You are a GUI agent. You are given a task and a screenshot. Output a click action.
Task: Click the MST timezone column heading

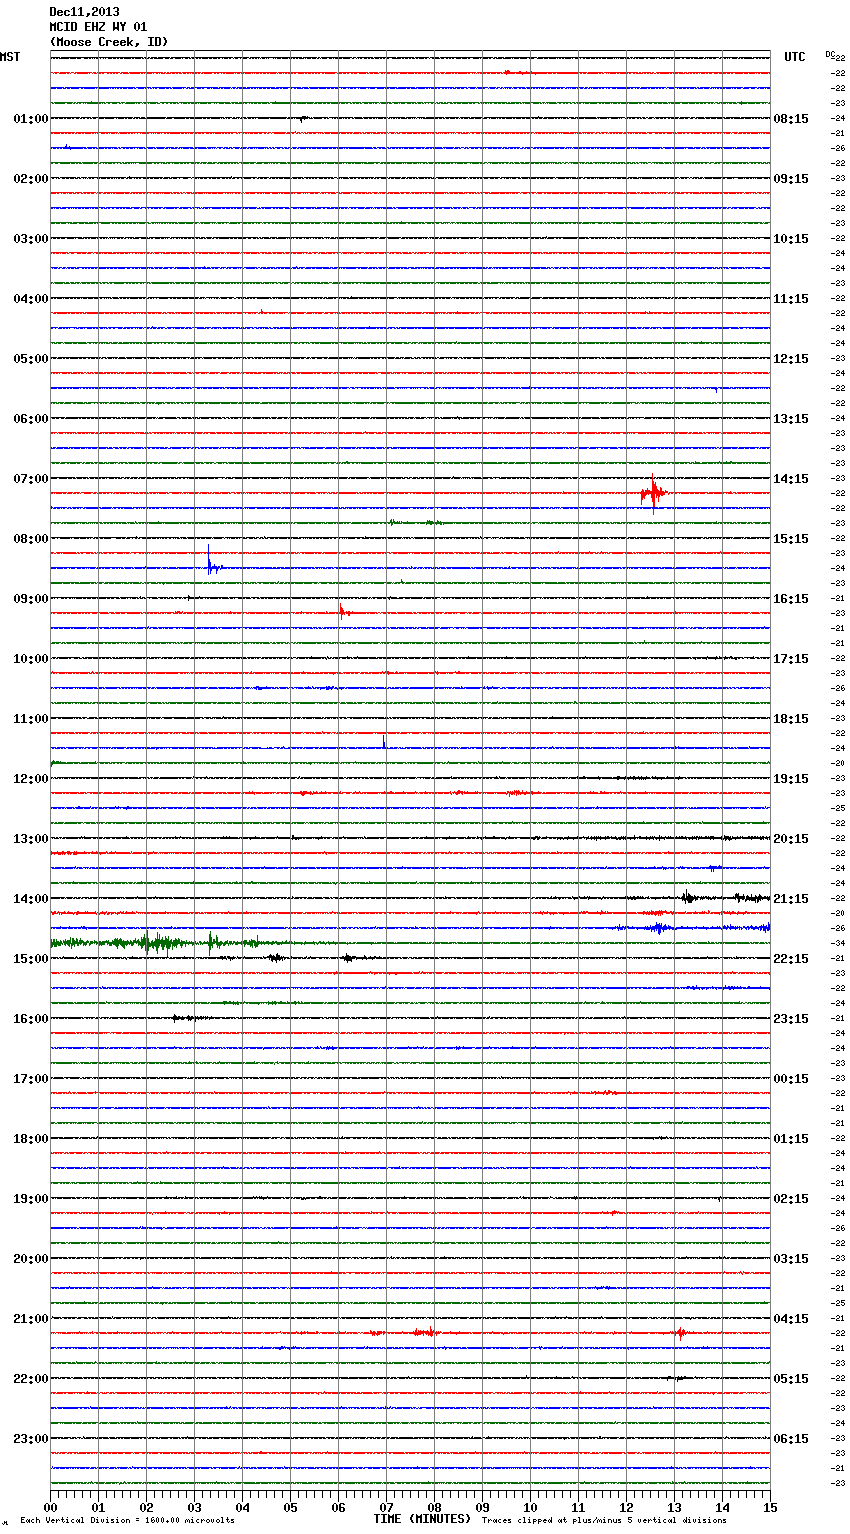10,57
